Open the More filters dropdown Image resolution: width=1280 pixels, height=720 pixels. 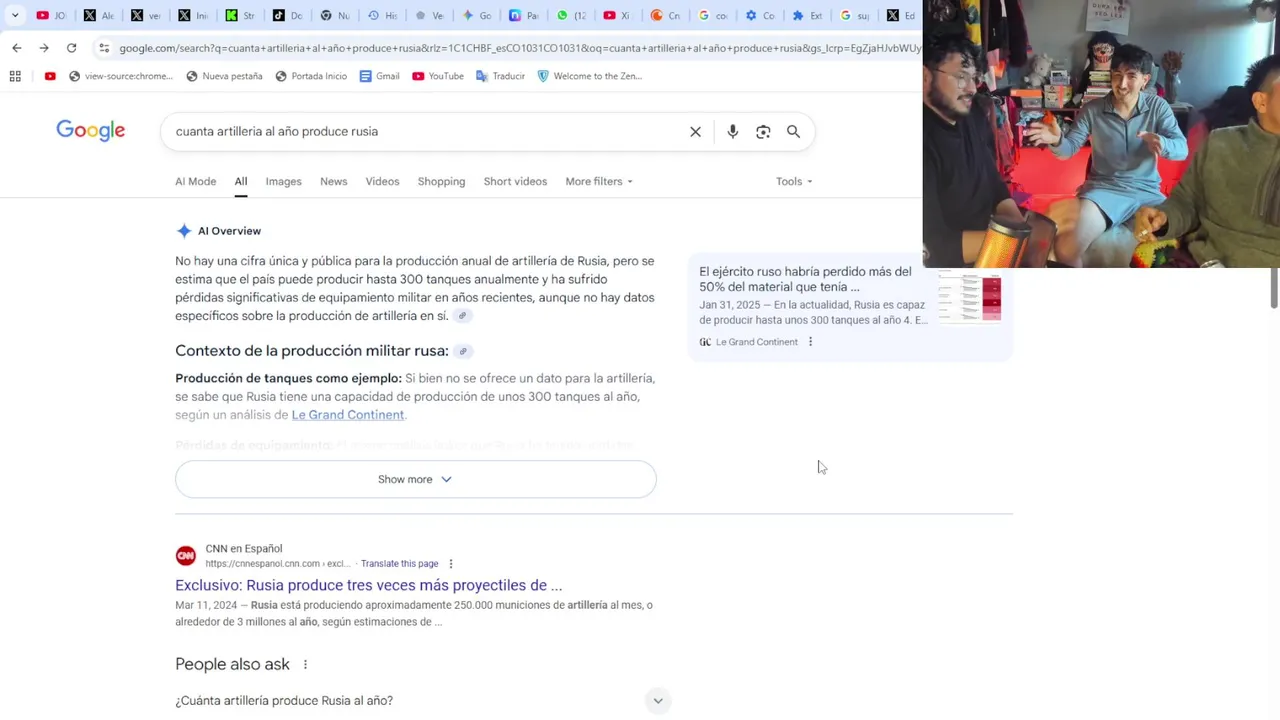pyautogui.click(x=599, y=181)
